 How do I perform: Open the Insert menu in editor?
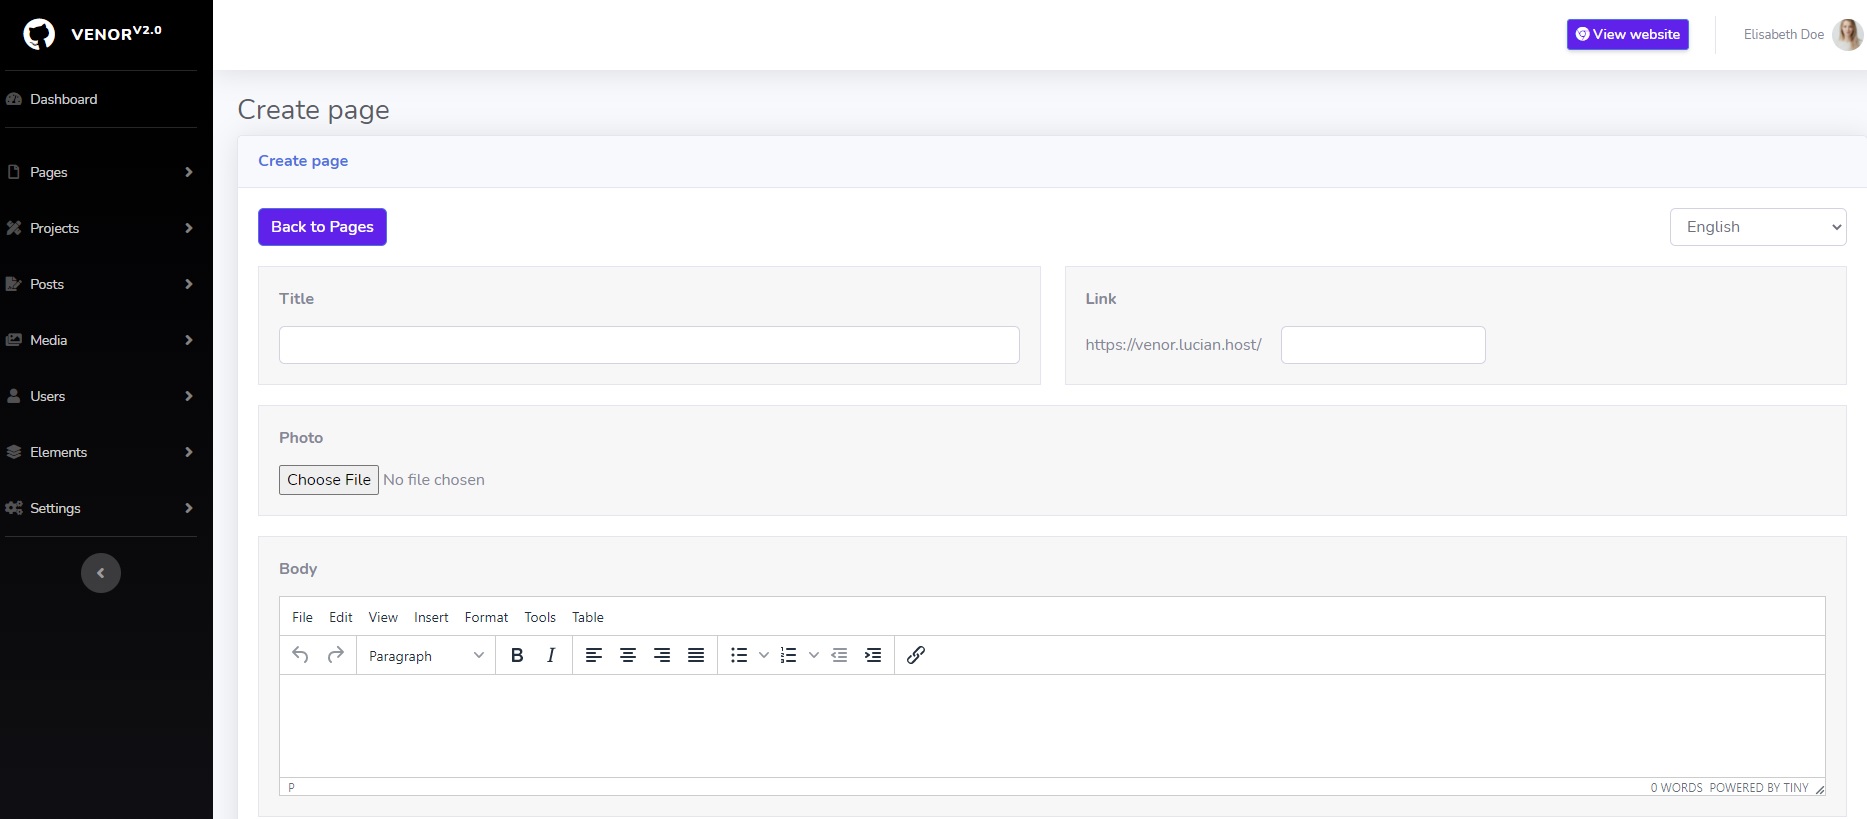431,617
